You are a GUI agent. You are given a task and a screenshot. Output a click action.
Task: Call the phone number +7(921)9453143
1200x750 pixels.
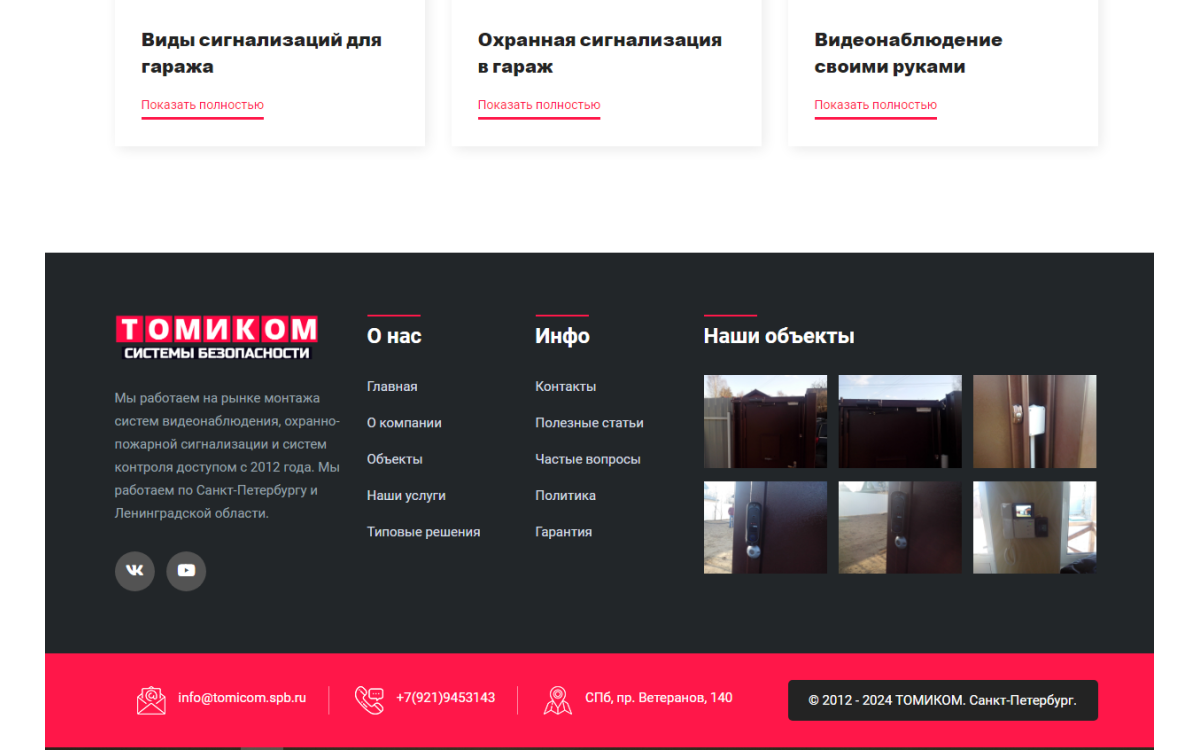tap(445, 698)
